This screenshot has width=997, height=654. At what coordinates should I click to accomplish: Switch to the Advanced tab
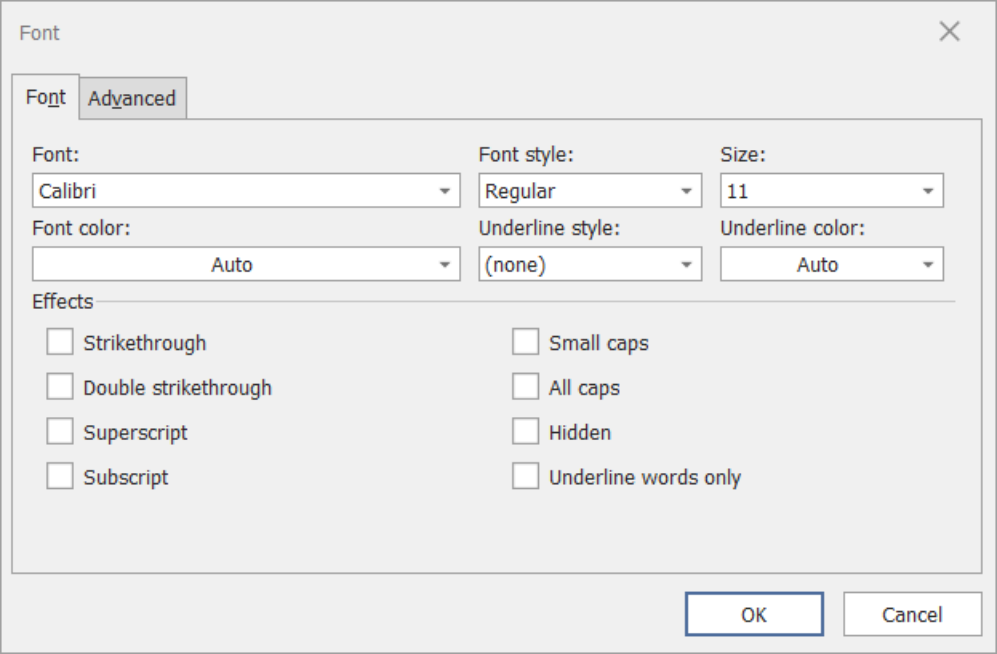click(132, 98)
